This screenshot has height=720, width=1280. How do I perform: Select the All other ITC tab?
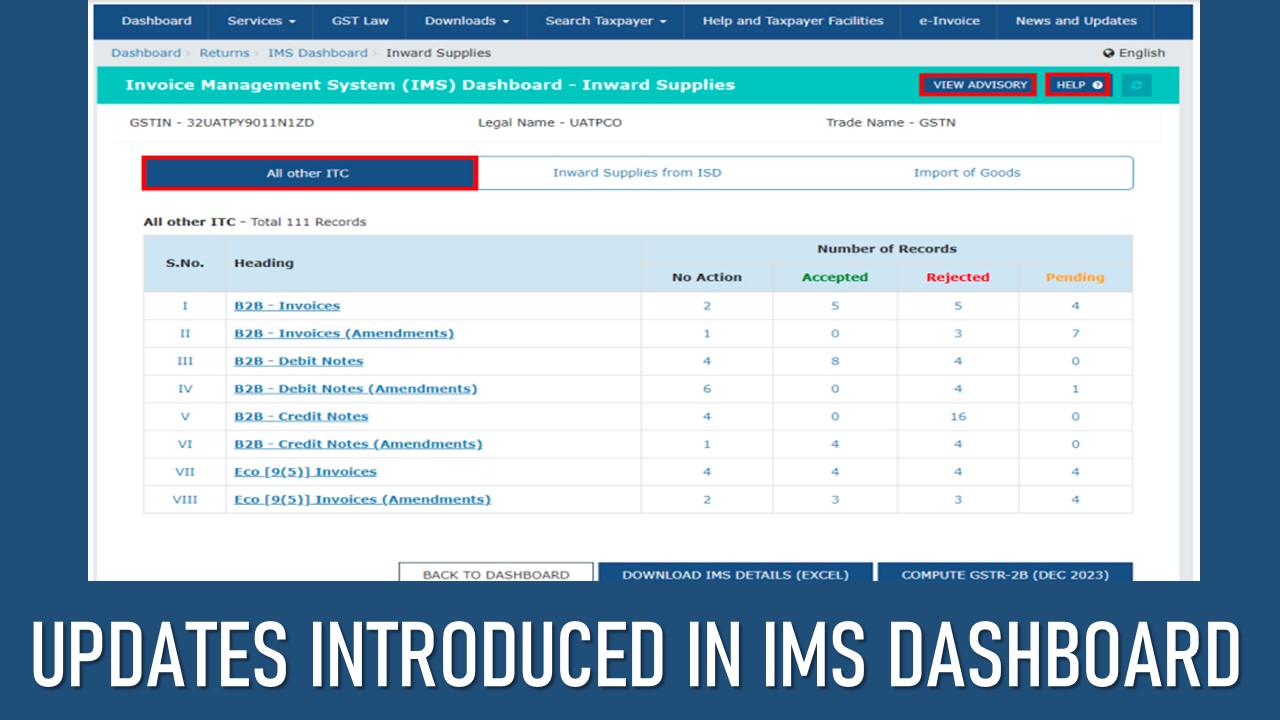coord(309,173)
